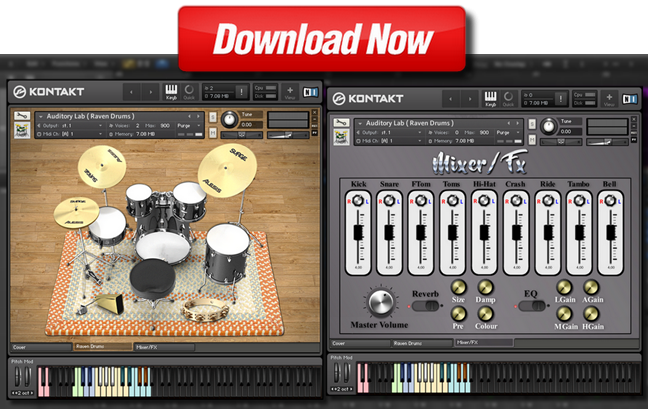
Task: Click next arrow in left Kontakt top toolbar
Action: point(151,92)
